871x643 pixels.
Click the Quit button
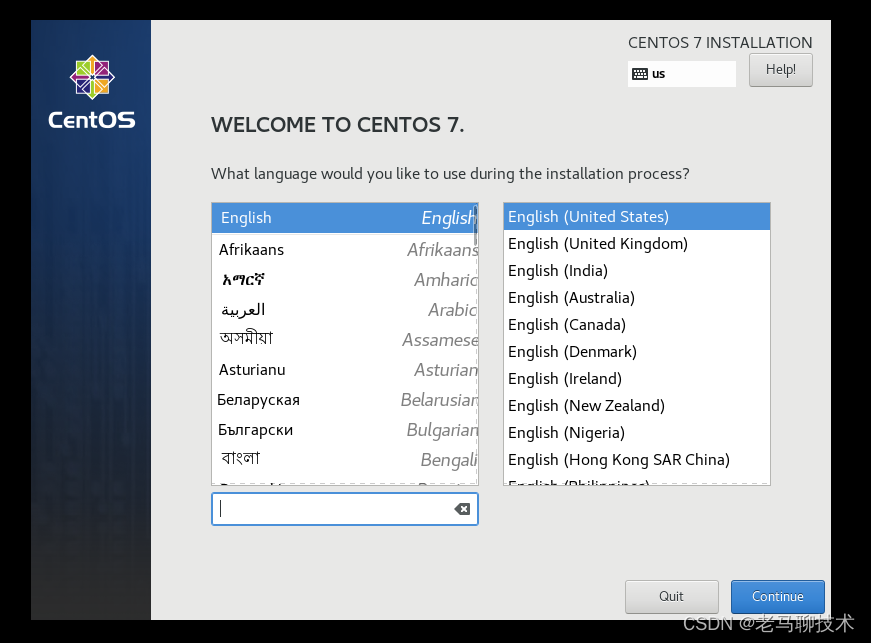coord(672,596)
